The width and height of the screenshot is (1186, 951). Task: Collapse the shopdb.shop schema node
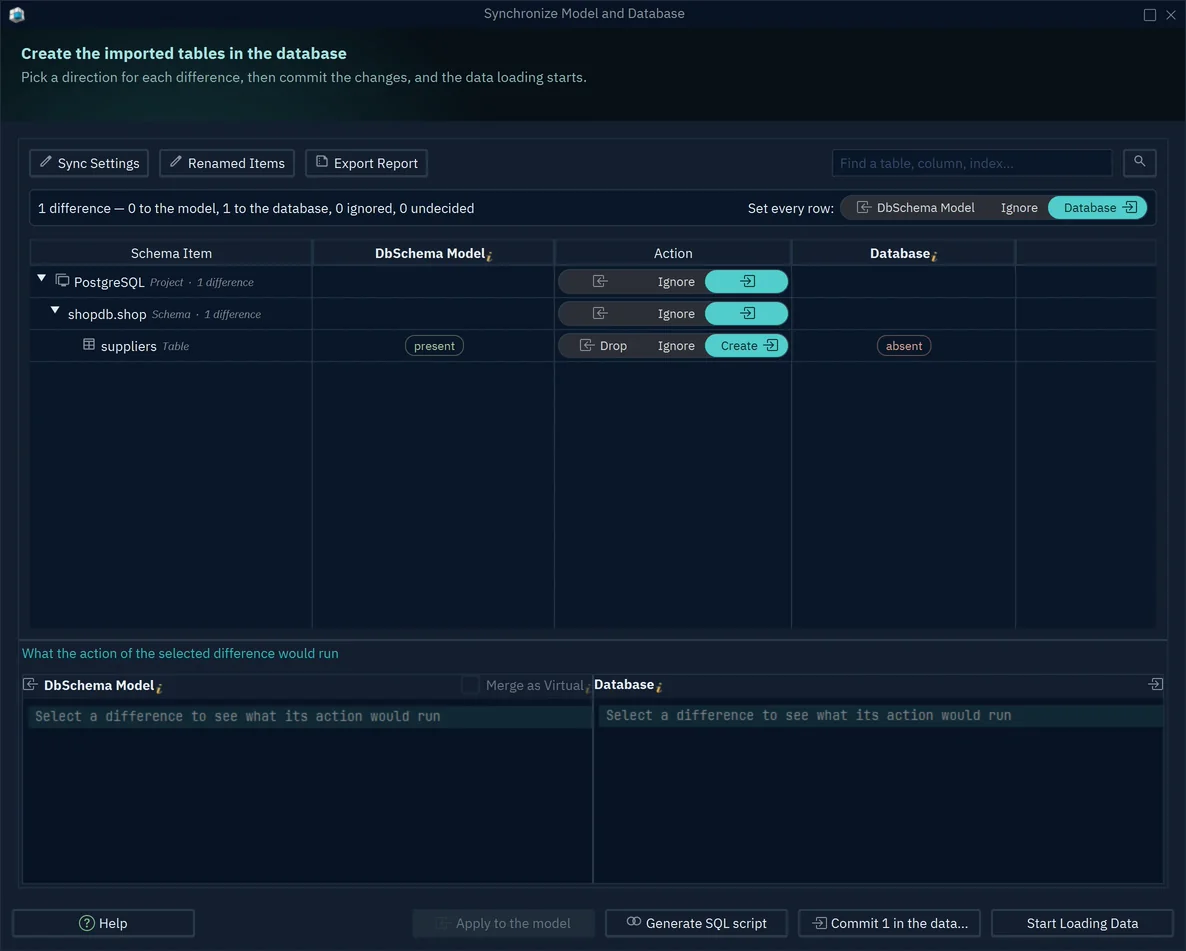pos(54,311)
